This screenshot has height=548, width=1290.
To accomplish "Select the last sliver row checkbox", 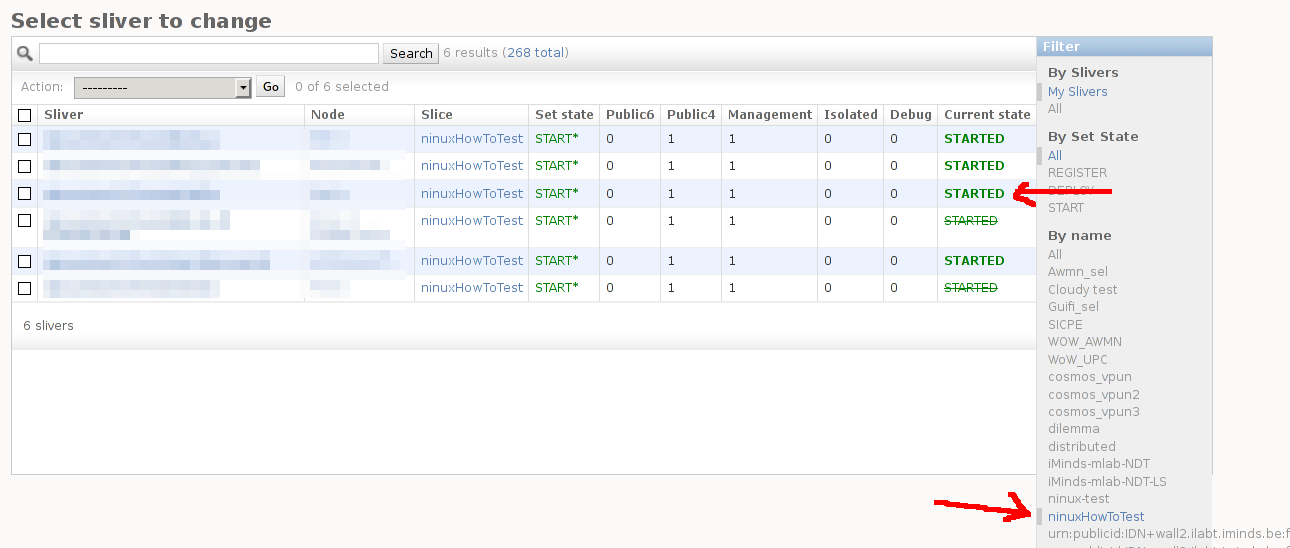I will pyautogui.click(x=25, y=288).
